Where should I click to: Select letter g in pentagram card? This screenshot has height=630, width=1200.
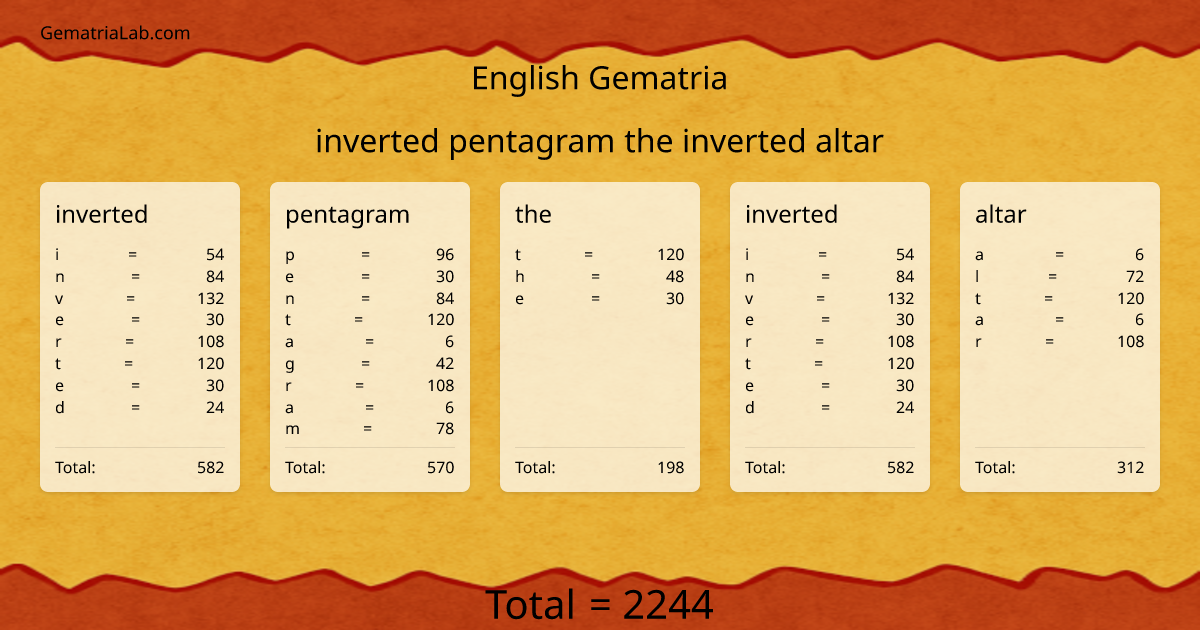290,365
